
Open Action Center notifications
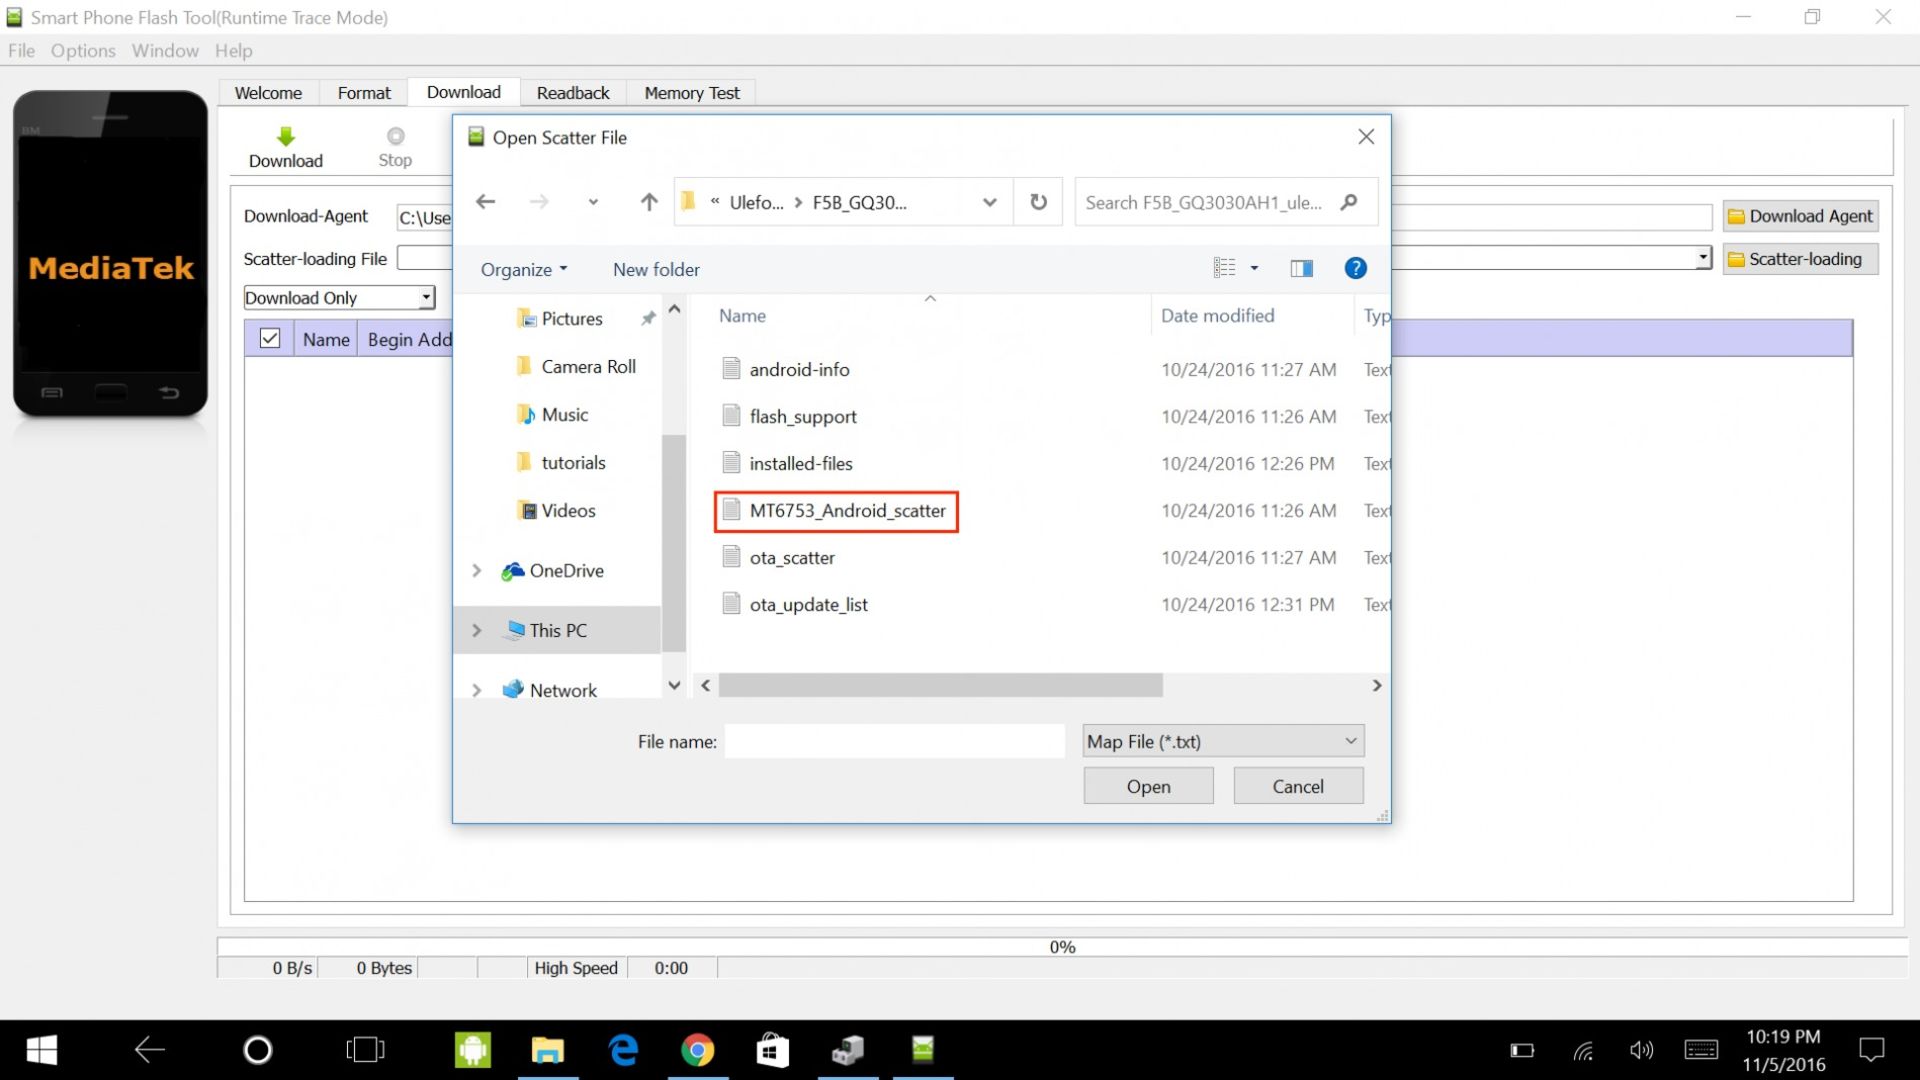click(1871, 1050)
